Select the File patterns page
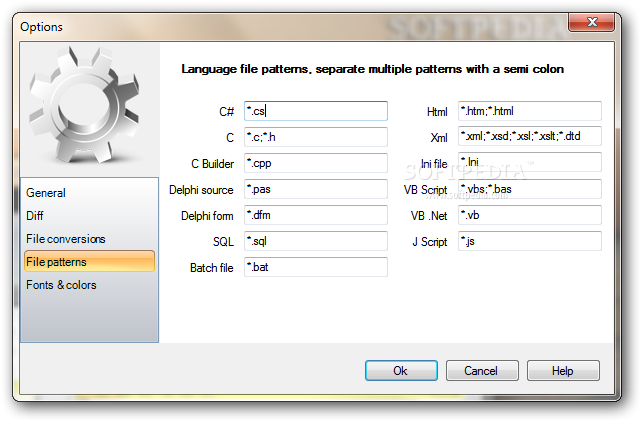 click(x=90, y=262)
